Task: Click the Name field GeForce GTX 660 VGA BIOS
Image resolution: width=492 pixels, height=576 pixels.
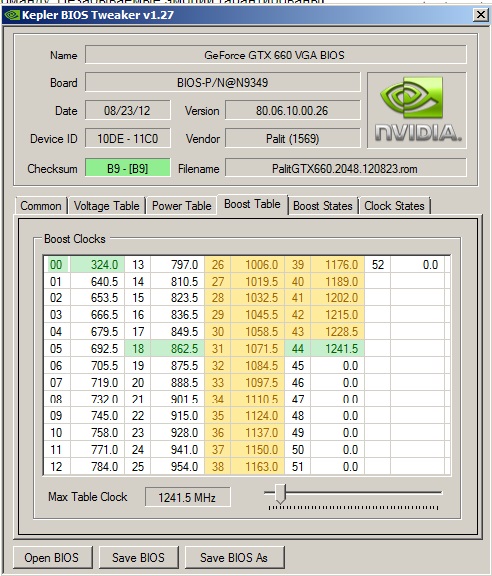Action: coord(276,55)
